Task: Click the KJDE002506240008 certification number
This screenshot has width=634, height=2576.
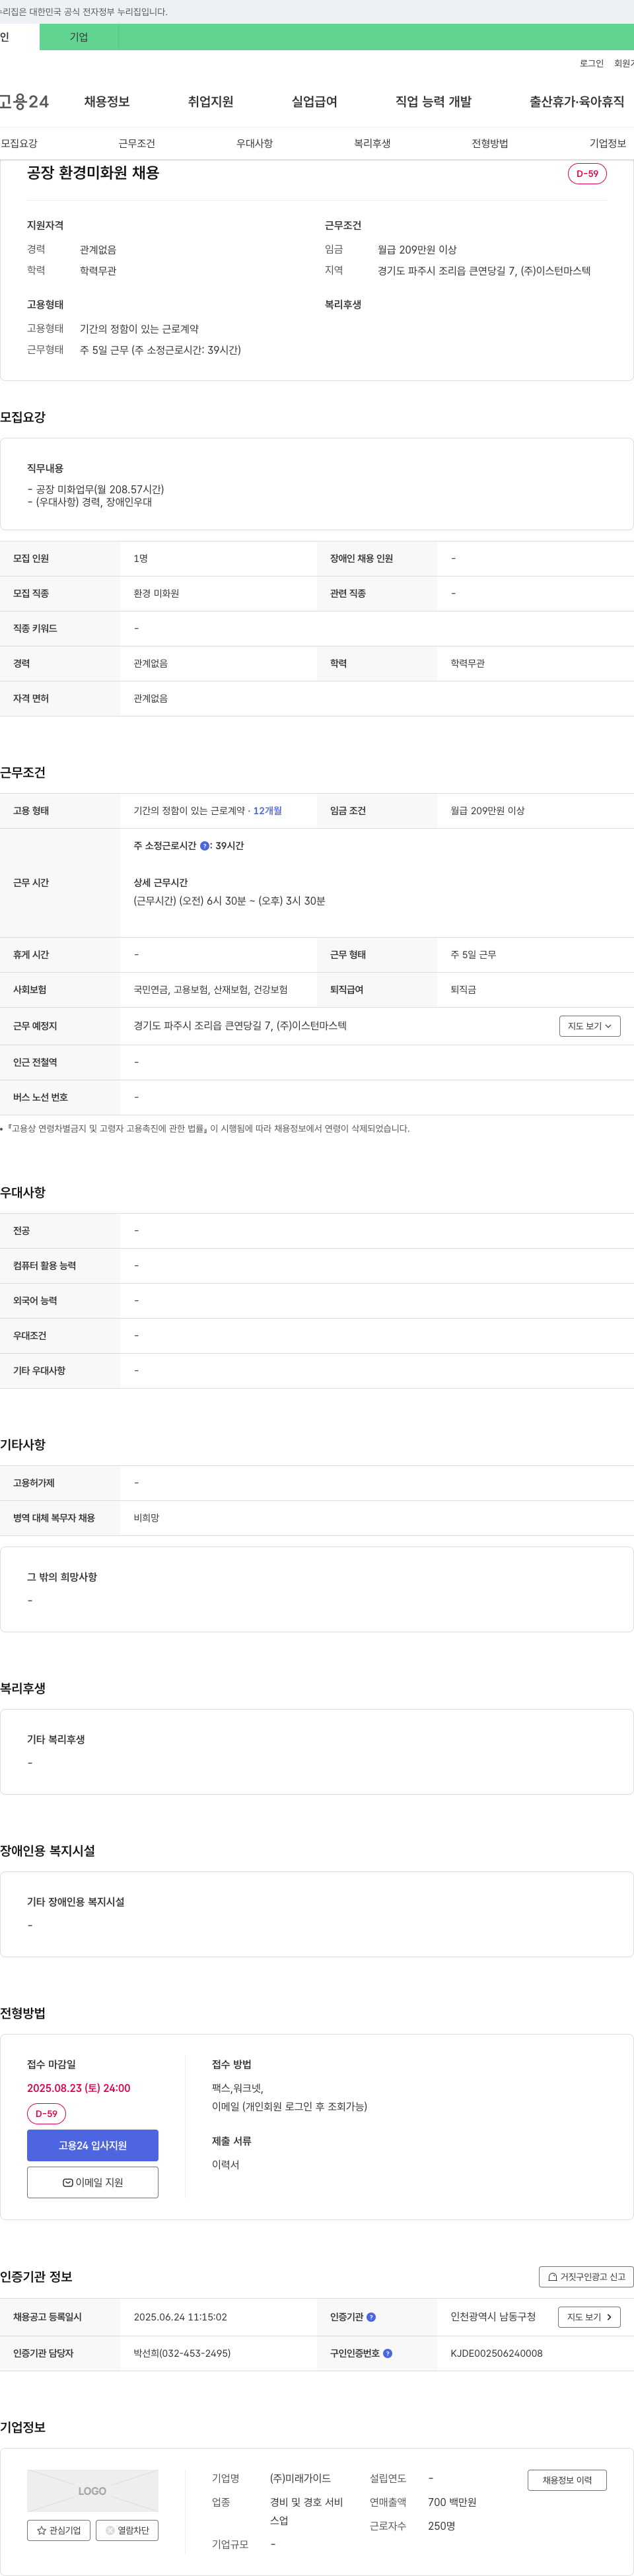Action: coord(496,2353)
